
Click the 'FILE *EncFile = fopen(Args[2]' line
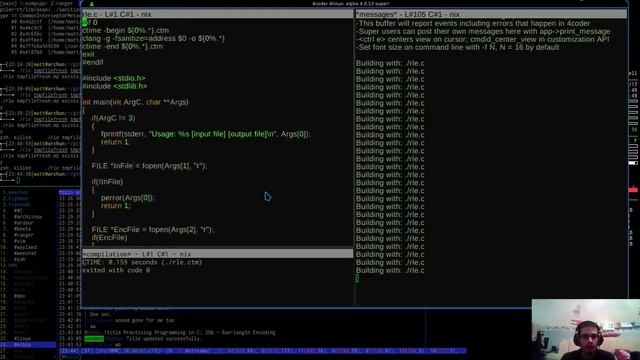(x=153, y=229)
